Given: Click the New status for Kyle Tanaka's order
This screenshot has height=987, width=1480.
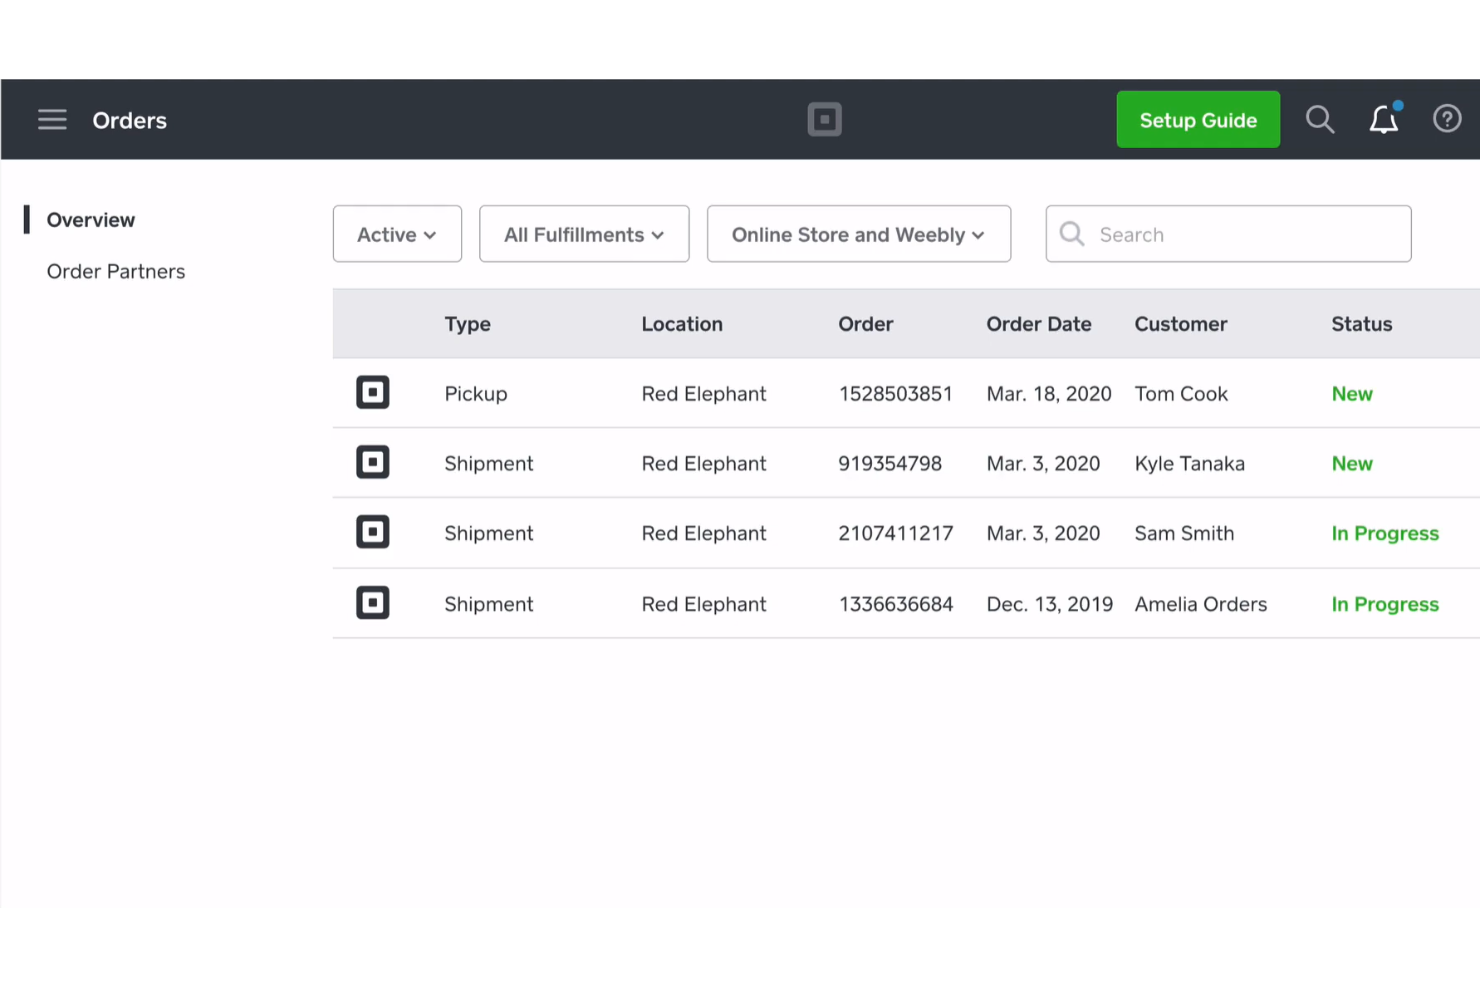Looking at the screenshot, I should [1351, 463].
